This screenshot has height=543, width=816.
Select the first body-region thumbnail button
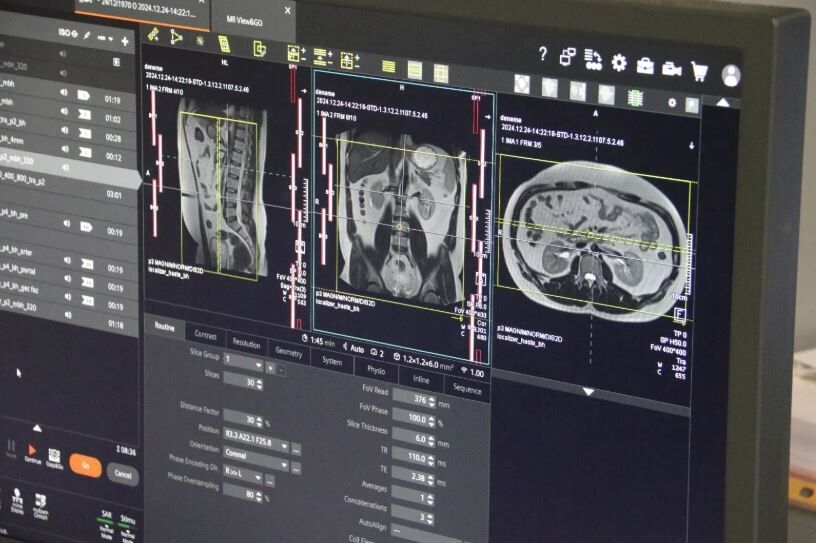(x=522, y=84)
